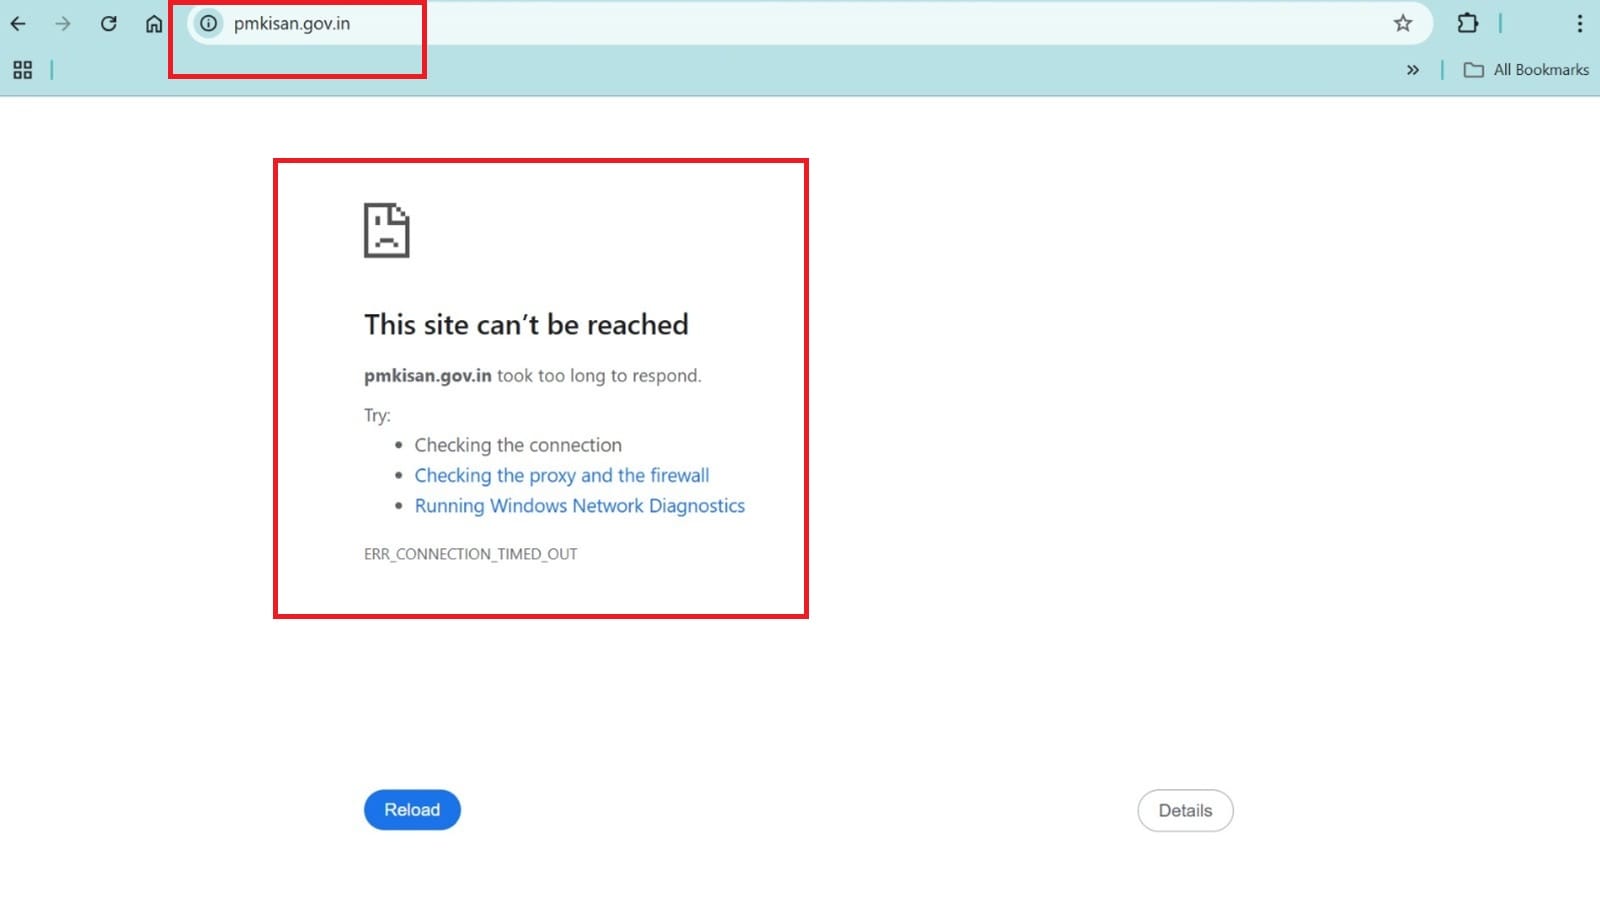
Task: Click the forward navigation arrow
Action: click(x=63, y=23)
